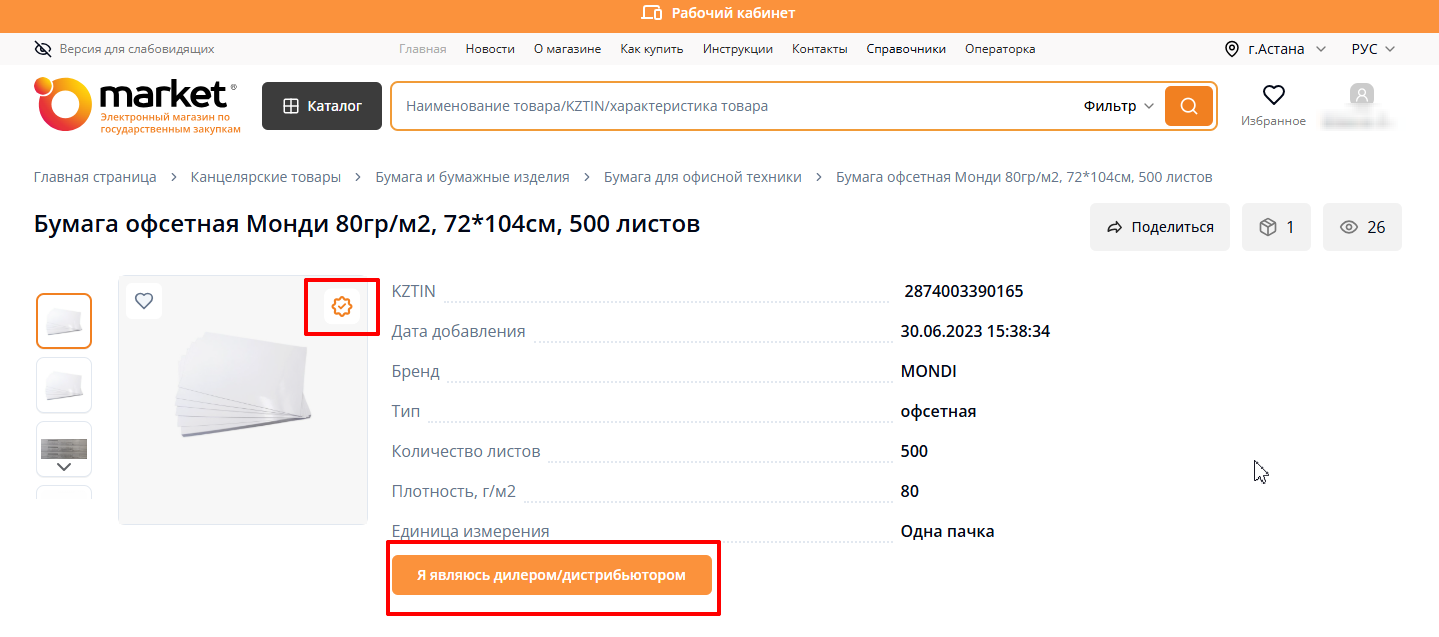Click the location pin icon
Image resolution: width=1439 pixels, height=637 pixels.
point(1232,49)
